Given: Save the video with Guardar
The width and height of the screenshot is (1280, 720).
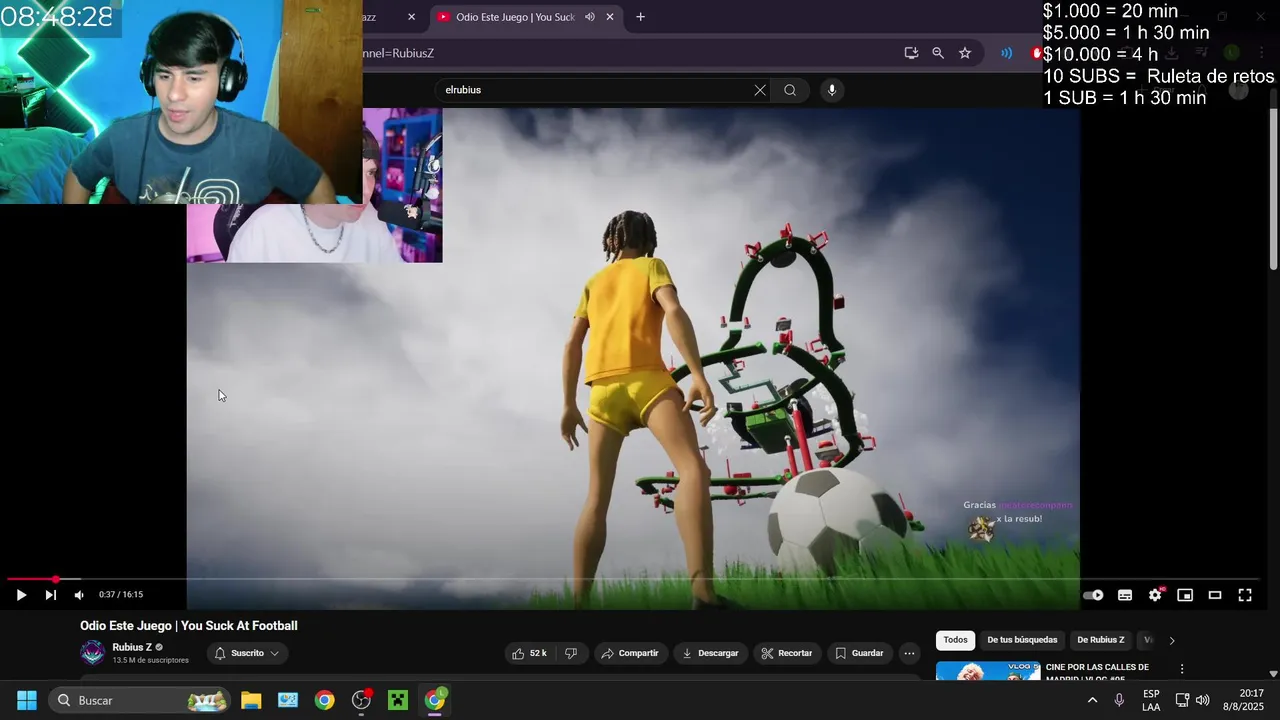Looking at the screenshot, I should coord(859,653).
